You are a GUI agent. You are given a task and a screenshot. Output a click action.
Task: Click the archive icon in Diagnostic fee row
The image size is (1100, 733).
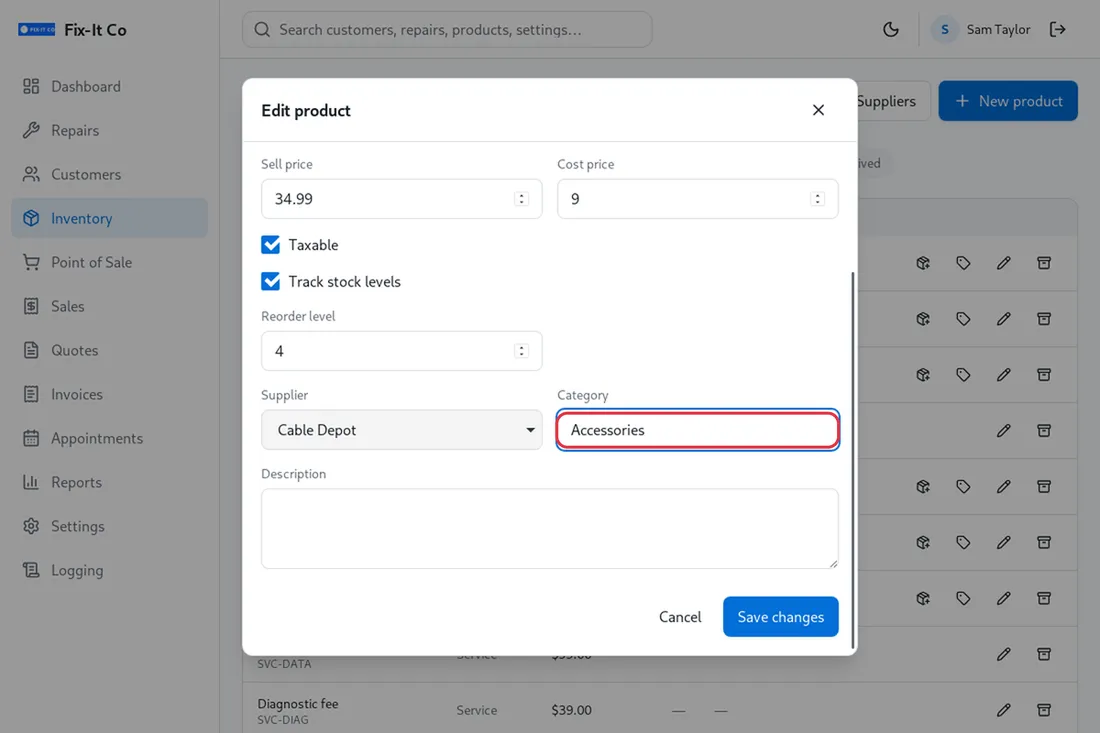point(1044,710)
